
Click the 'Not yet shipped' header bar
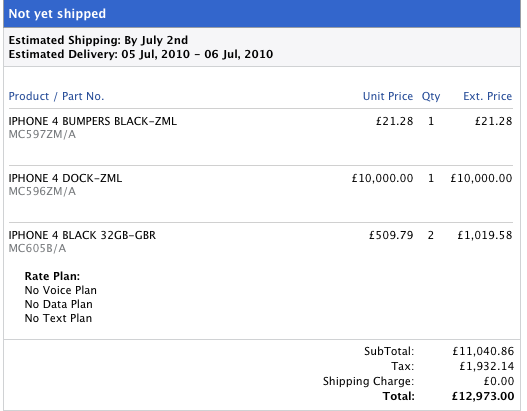coord(262,14)
